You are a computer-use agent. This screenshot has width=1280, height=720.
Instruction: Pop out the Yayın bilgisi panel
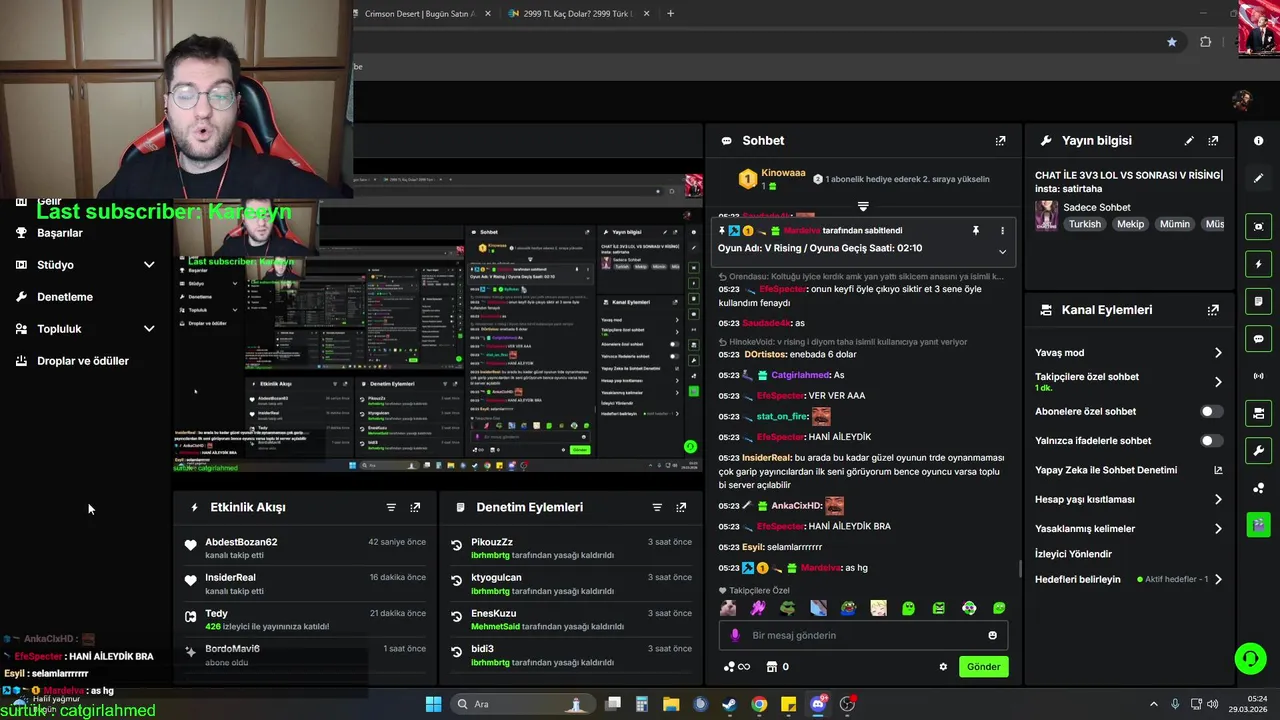(x=1213, y=141)
